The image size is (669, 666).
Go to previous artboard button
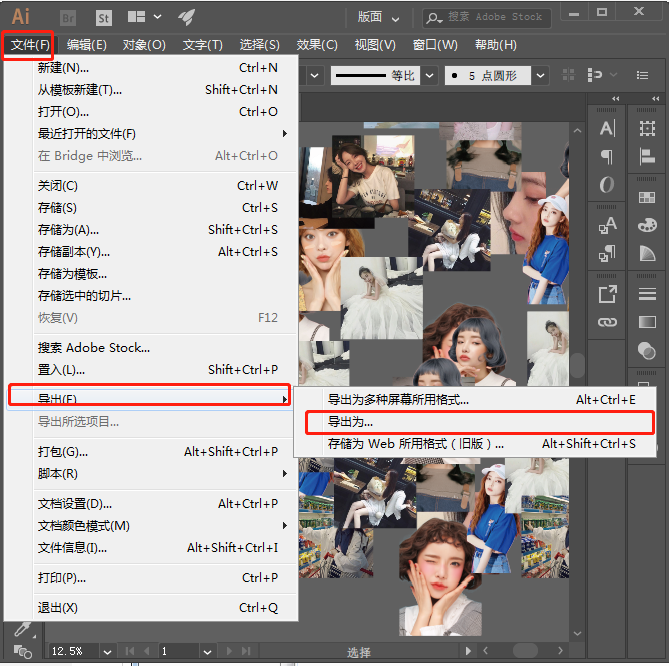pyautogui.click(x=147, y=651)
